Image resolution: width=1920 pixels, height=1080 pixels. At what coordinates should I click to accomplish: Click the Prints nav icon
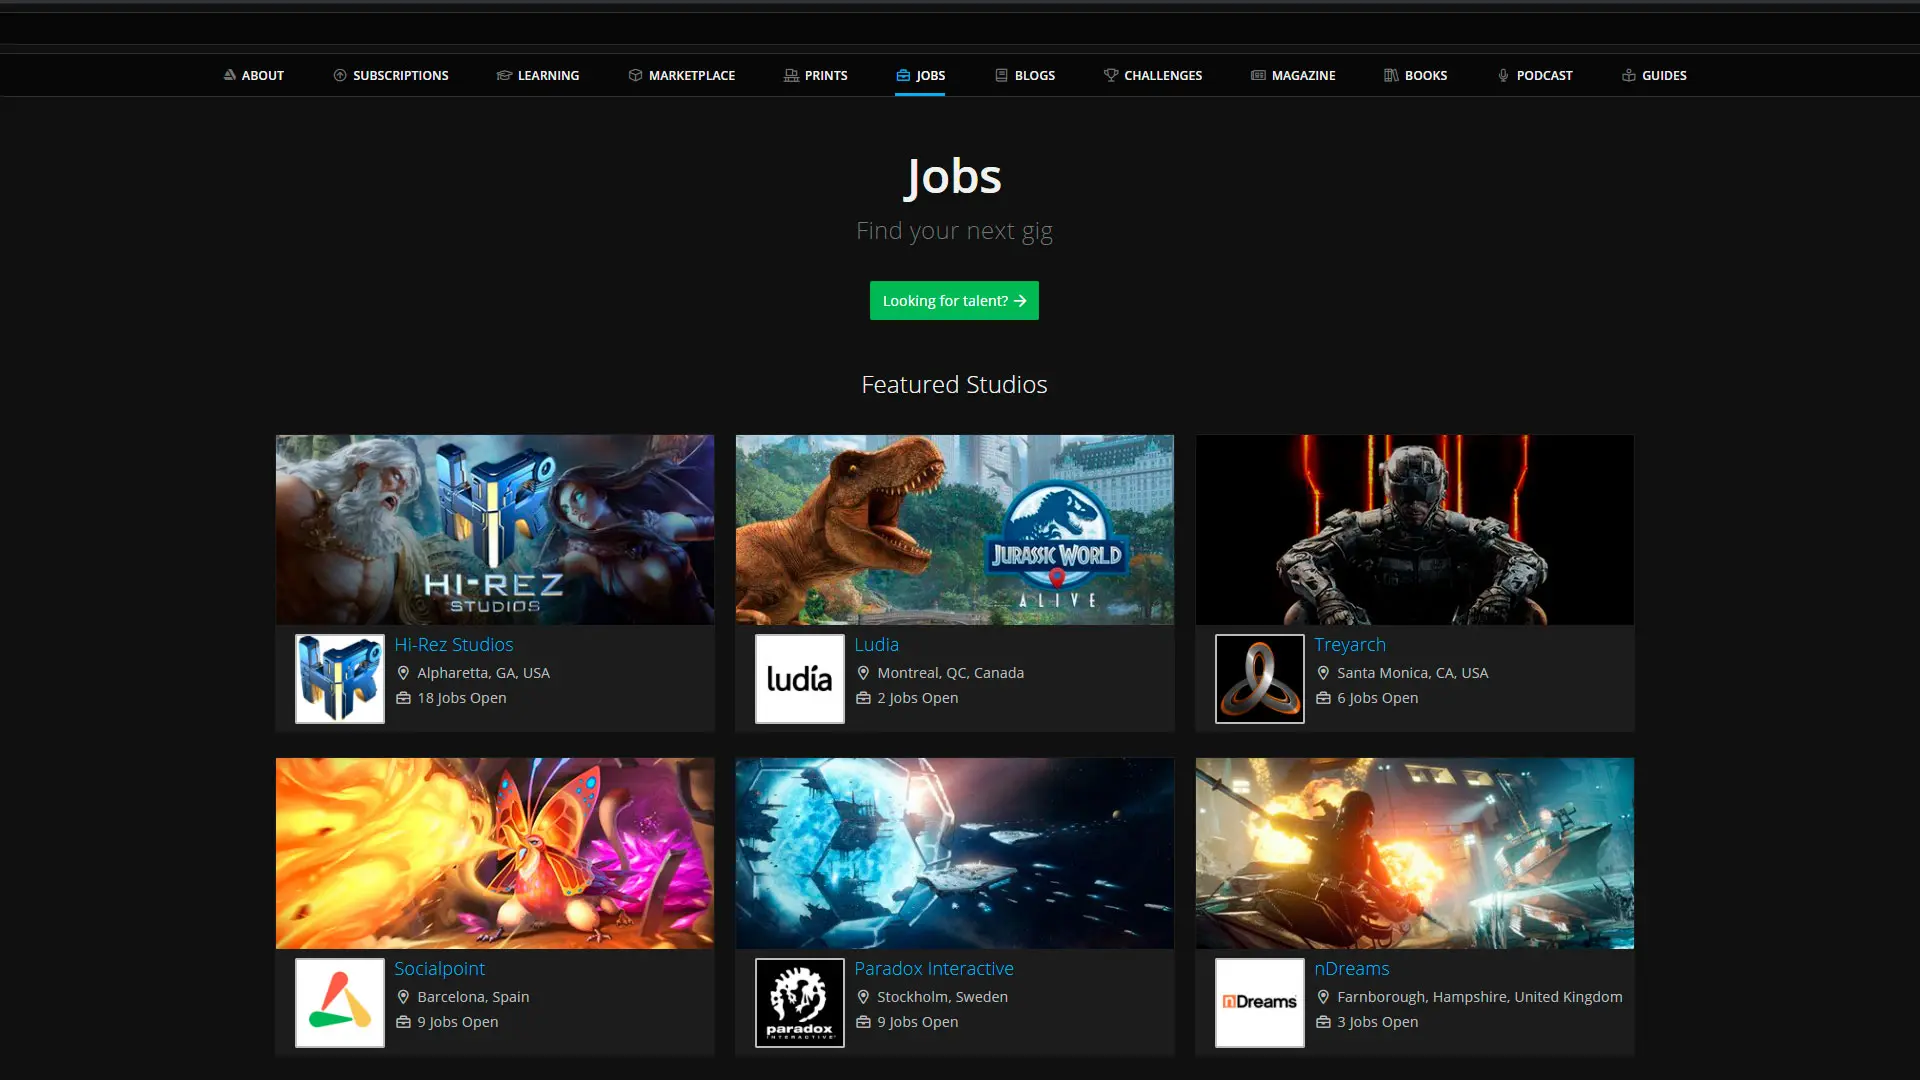791,75
